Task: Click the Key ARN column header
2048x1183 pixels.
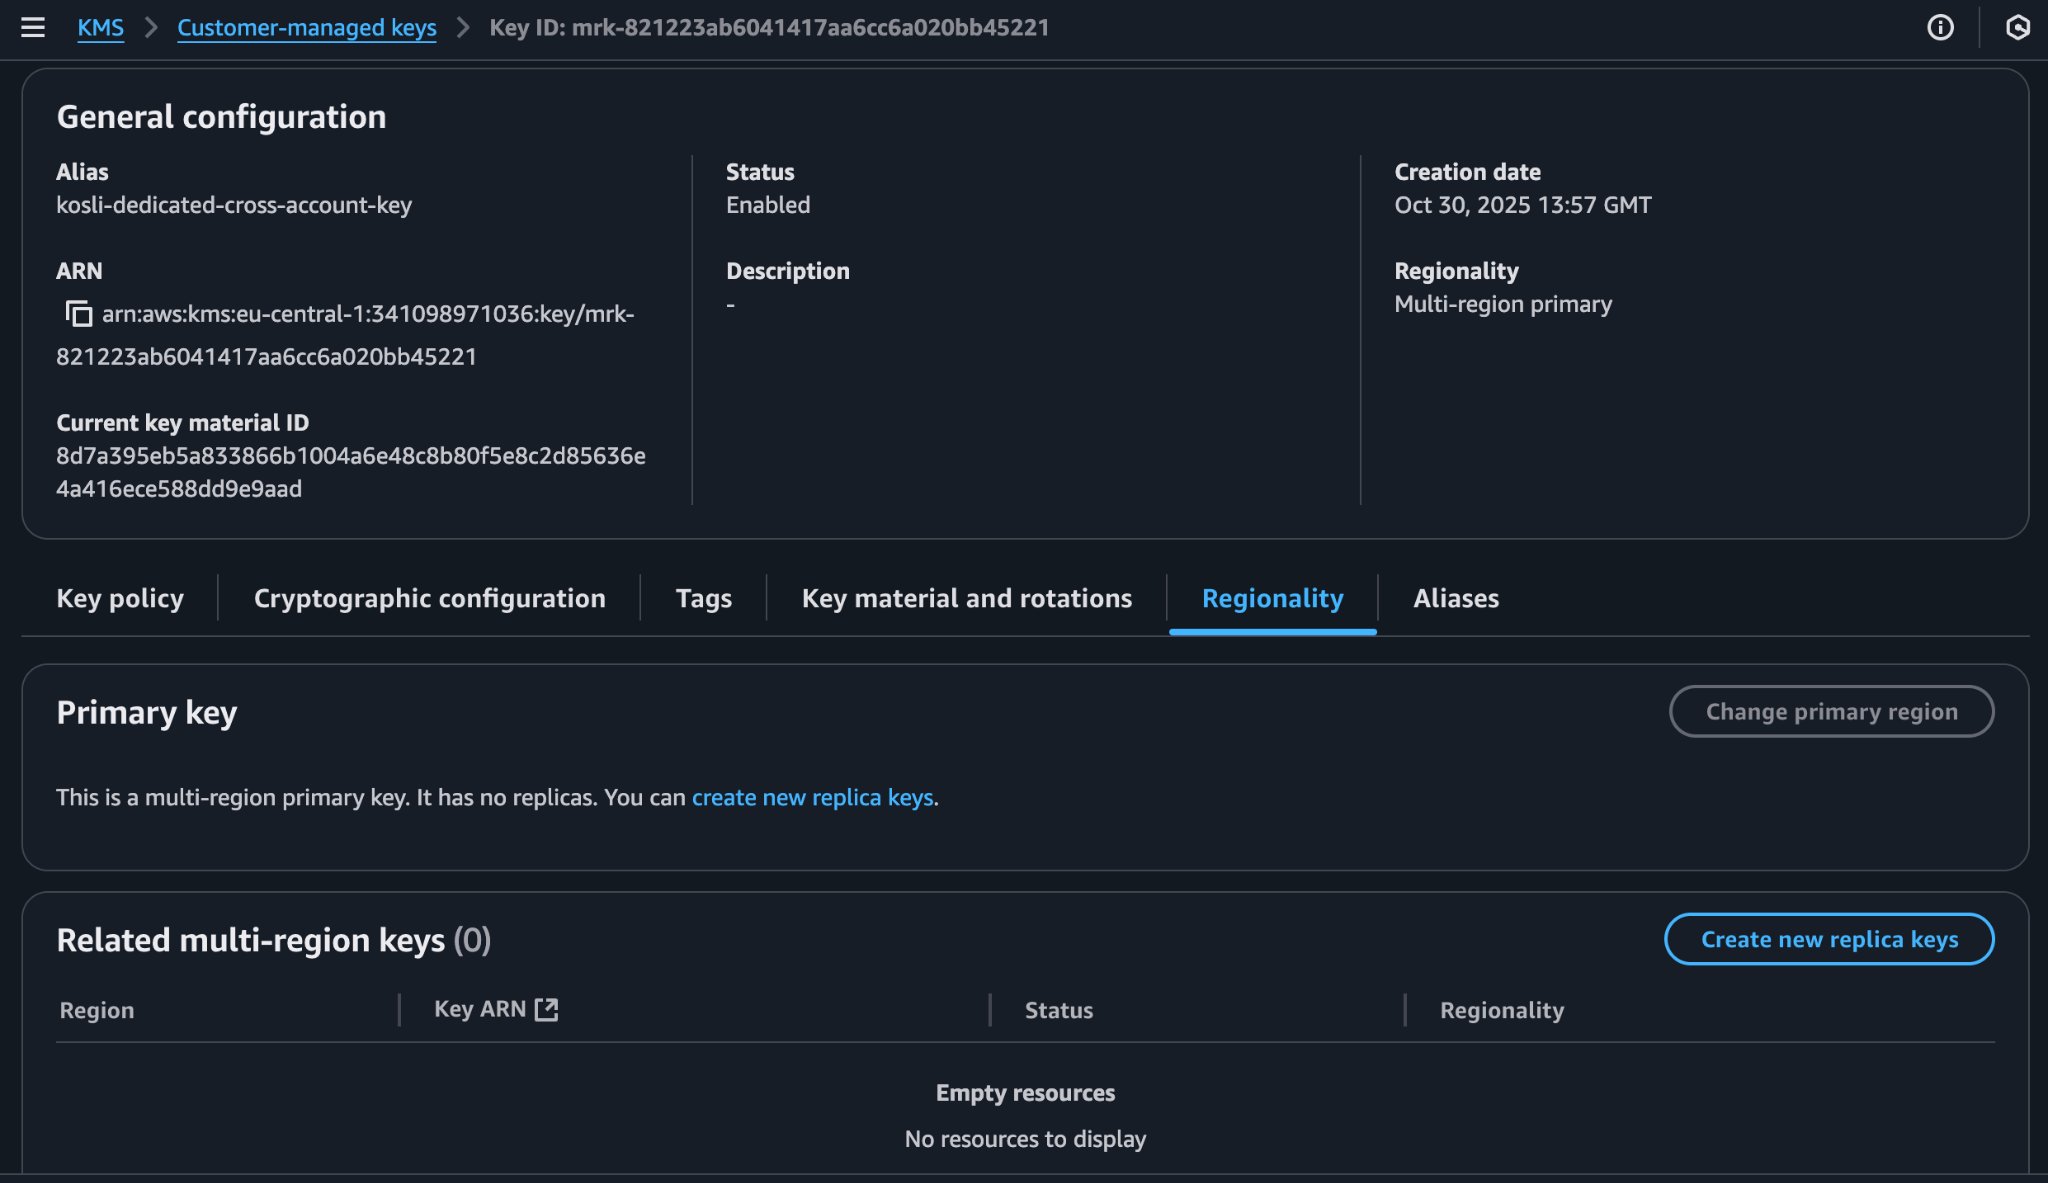Action: pyautogui.click(x=480, y=1009)
